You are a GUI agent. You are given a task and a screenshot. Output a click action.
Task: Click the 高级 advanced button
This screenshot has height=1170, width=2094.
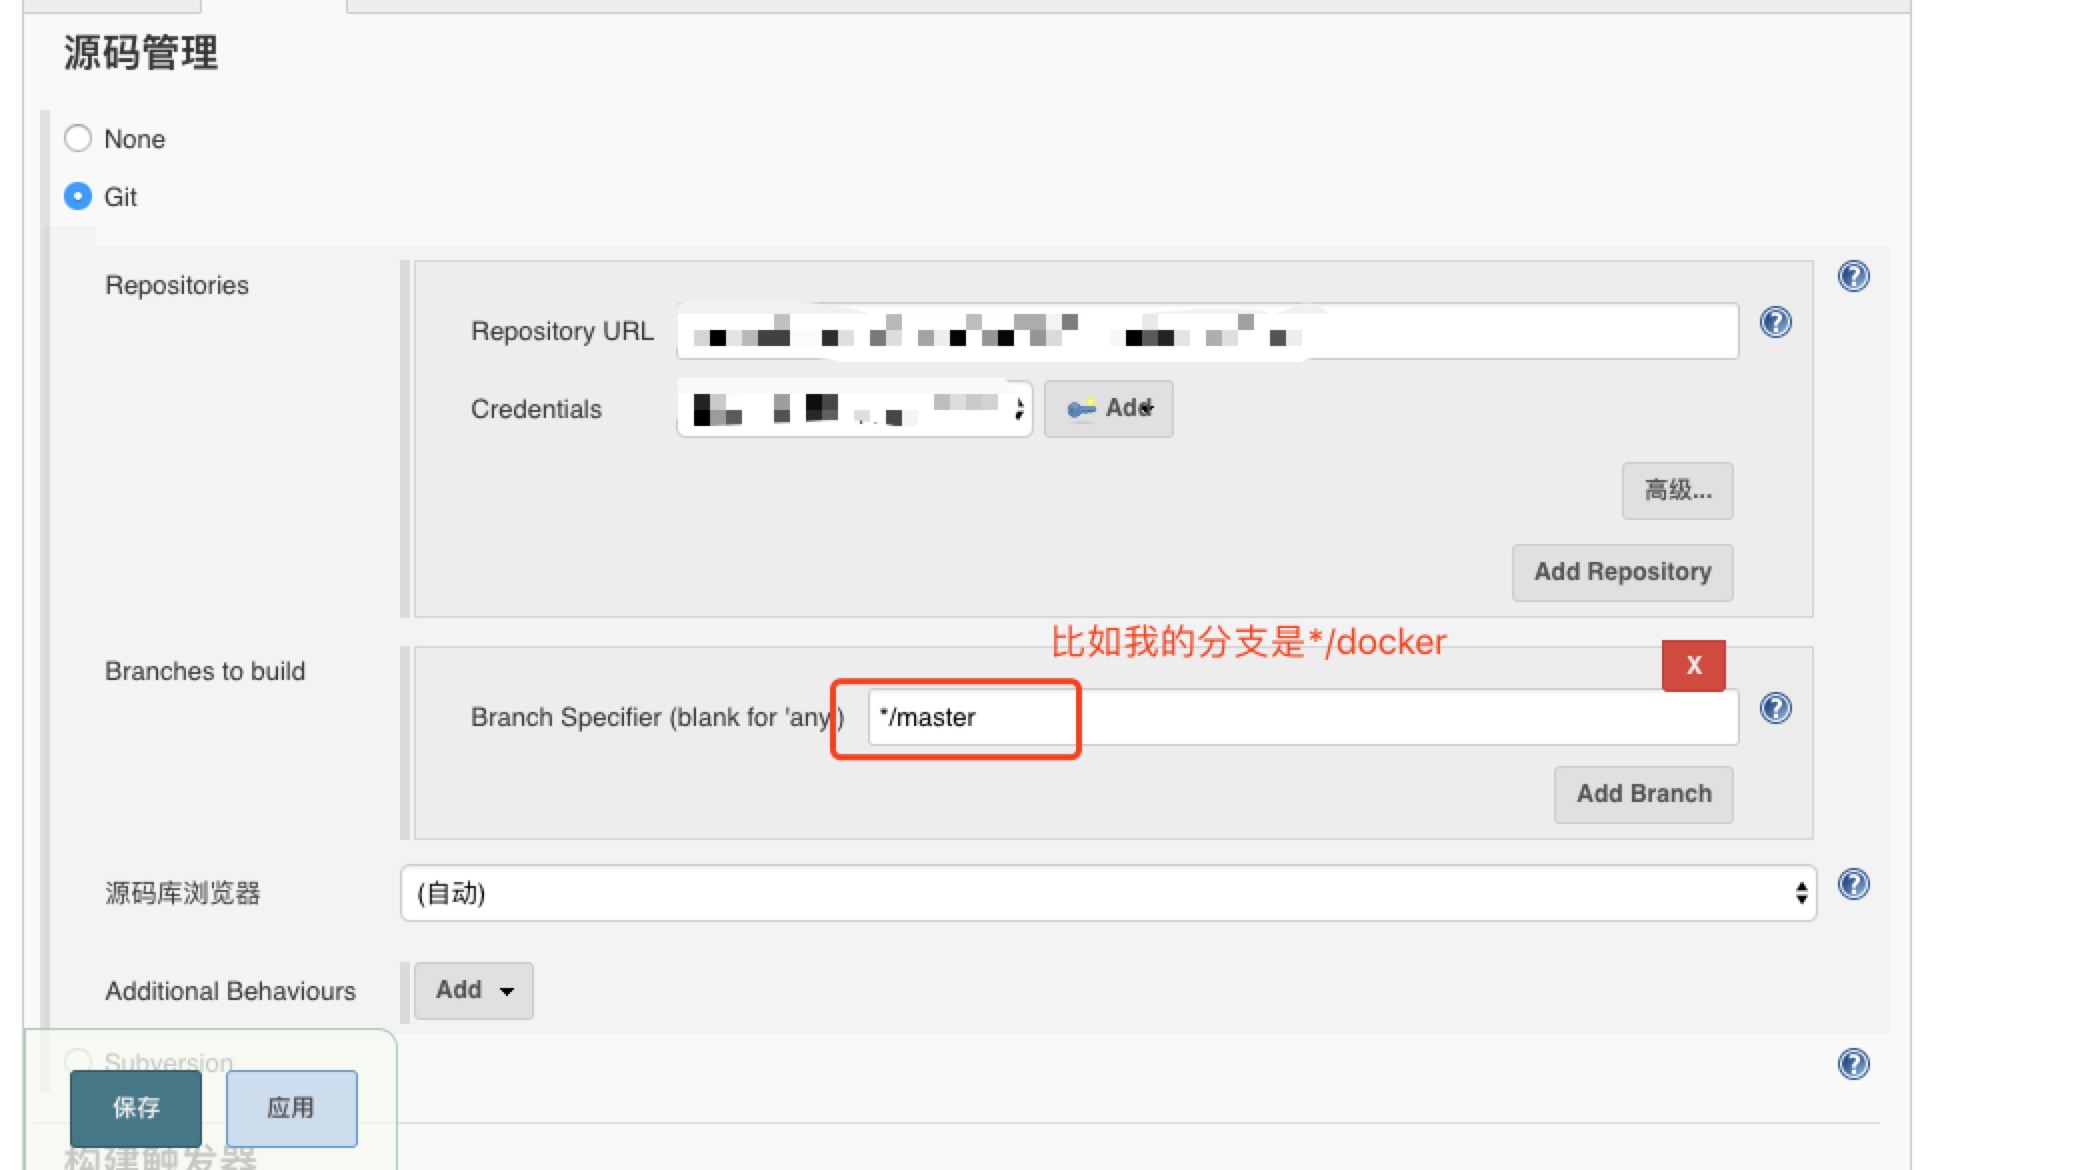[1674, 489]
